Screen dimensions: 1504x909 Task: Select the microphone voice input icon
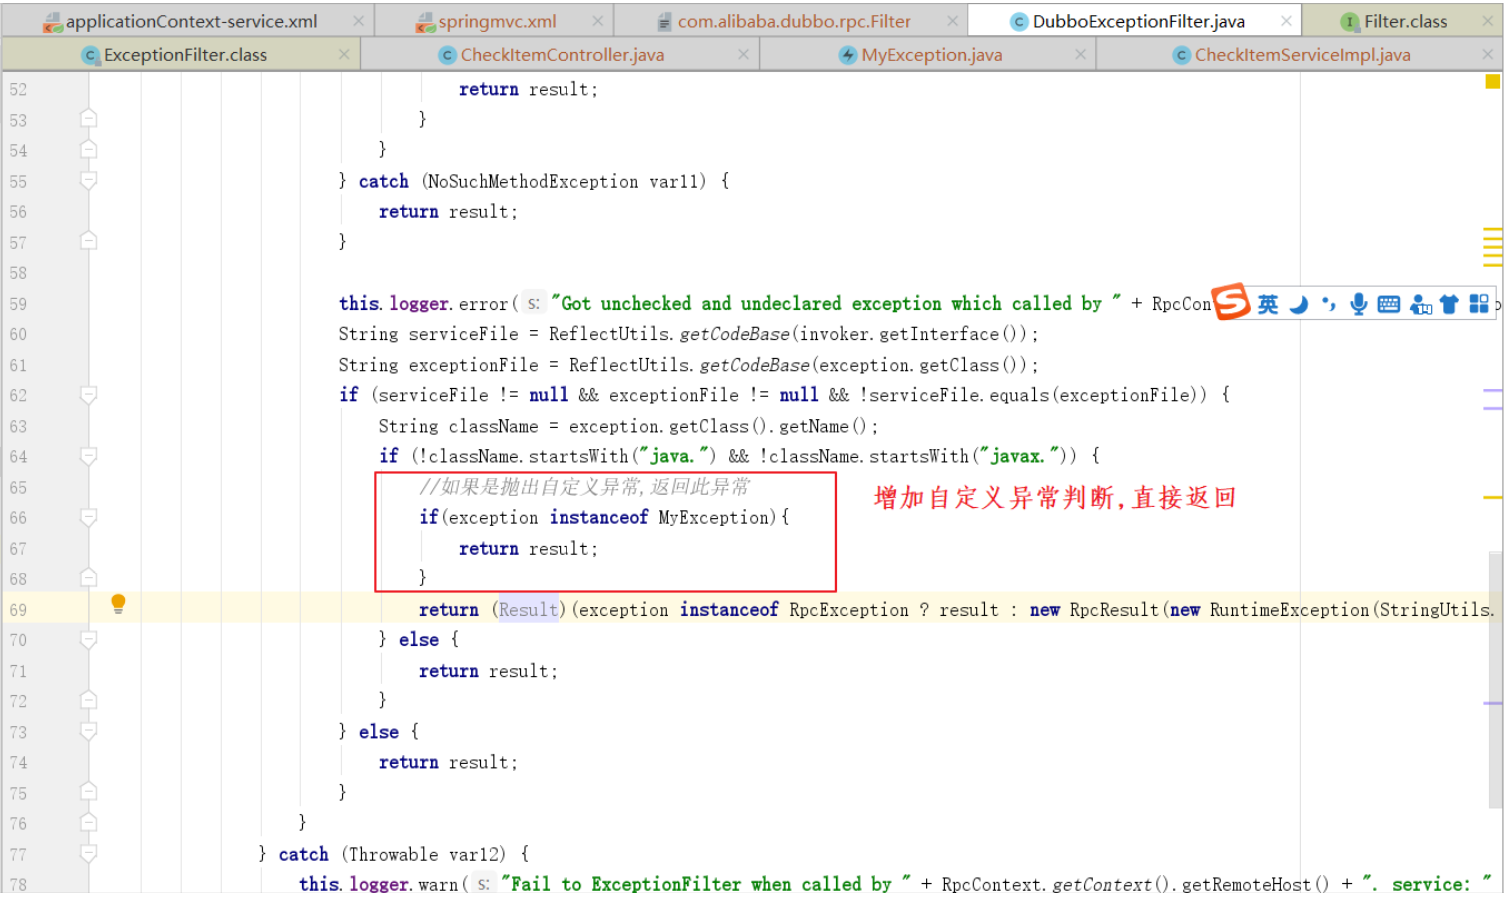pyautogui.click(x=1358, y=303)
